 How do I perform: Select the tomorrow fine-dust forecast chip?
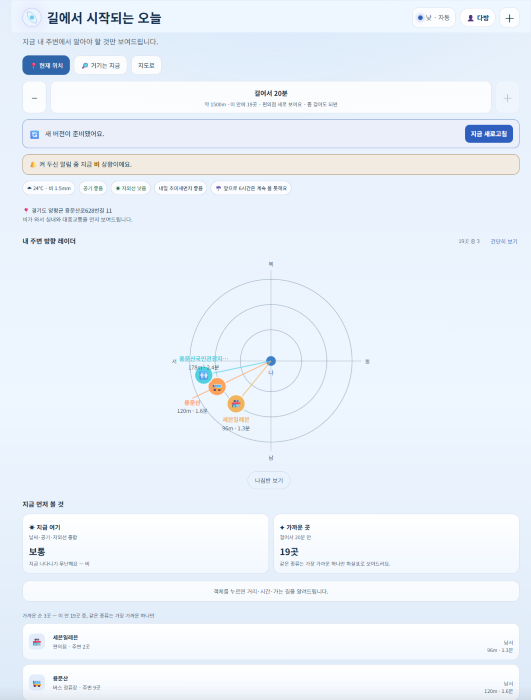click(x=181, y=188)
